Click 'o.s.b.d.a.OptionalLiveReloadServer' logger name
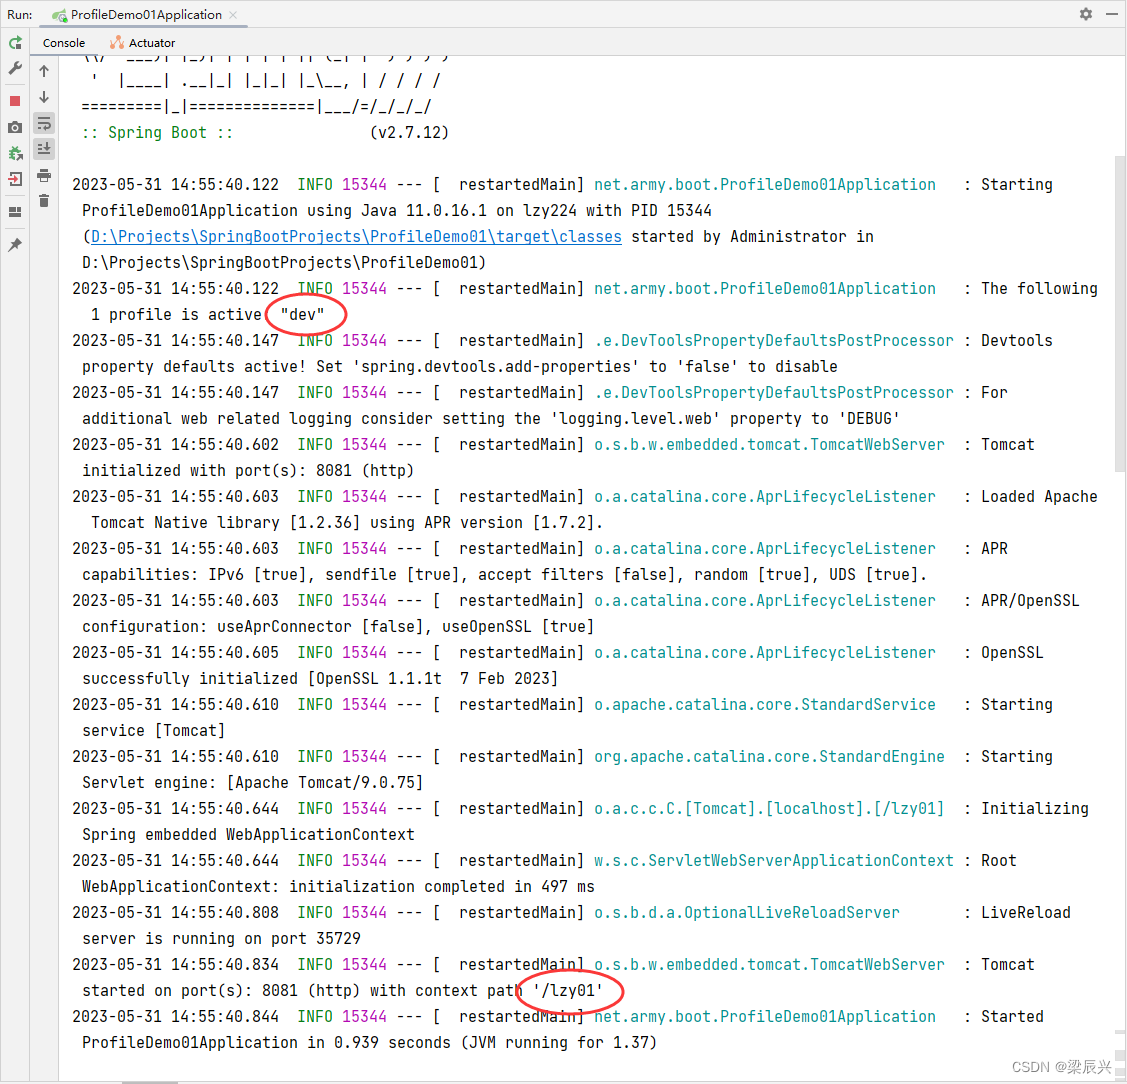1127x1084 pixels. coord(747,913)
